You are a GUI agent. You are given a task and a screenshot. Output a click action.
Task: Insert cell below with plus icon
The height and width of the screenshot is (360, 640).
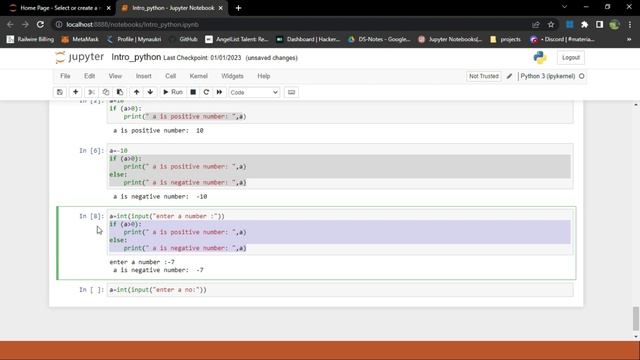pos(76,92)
